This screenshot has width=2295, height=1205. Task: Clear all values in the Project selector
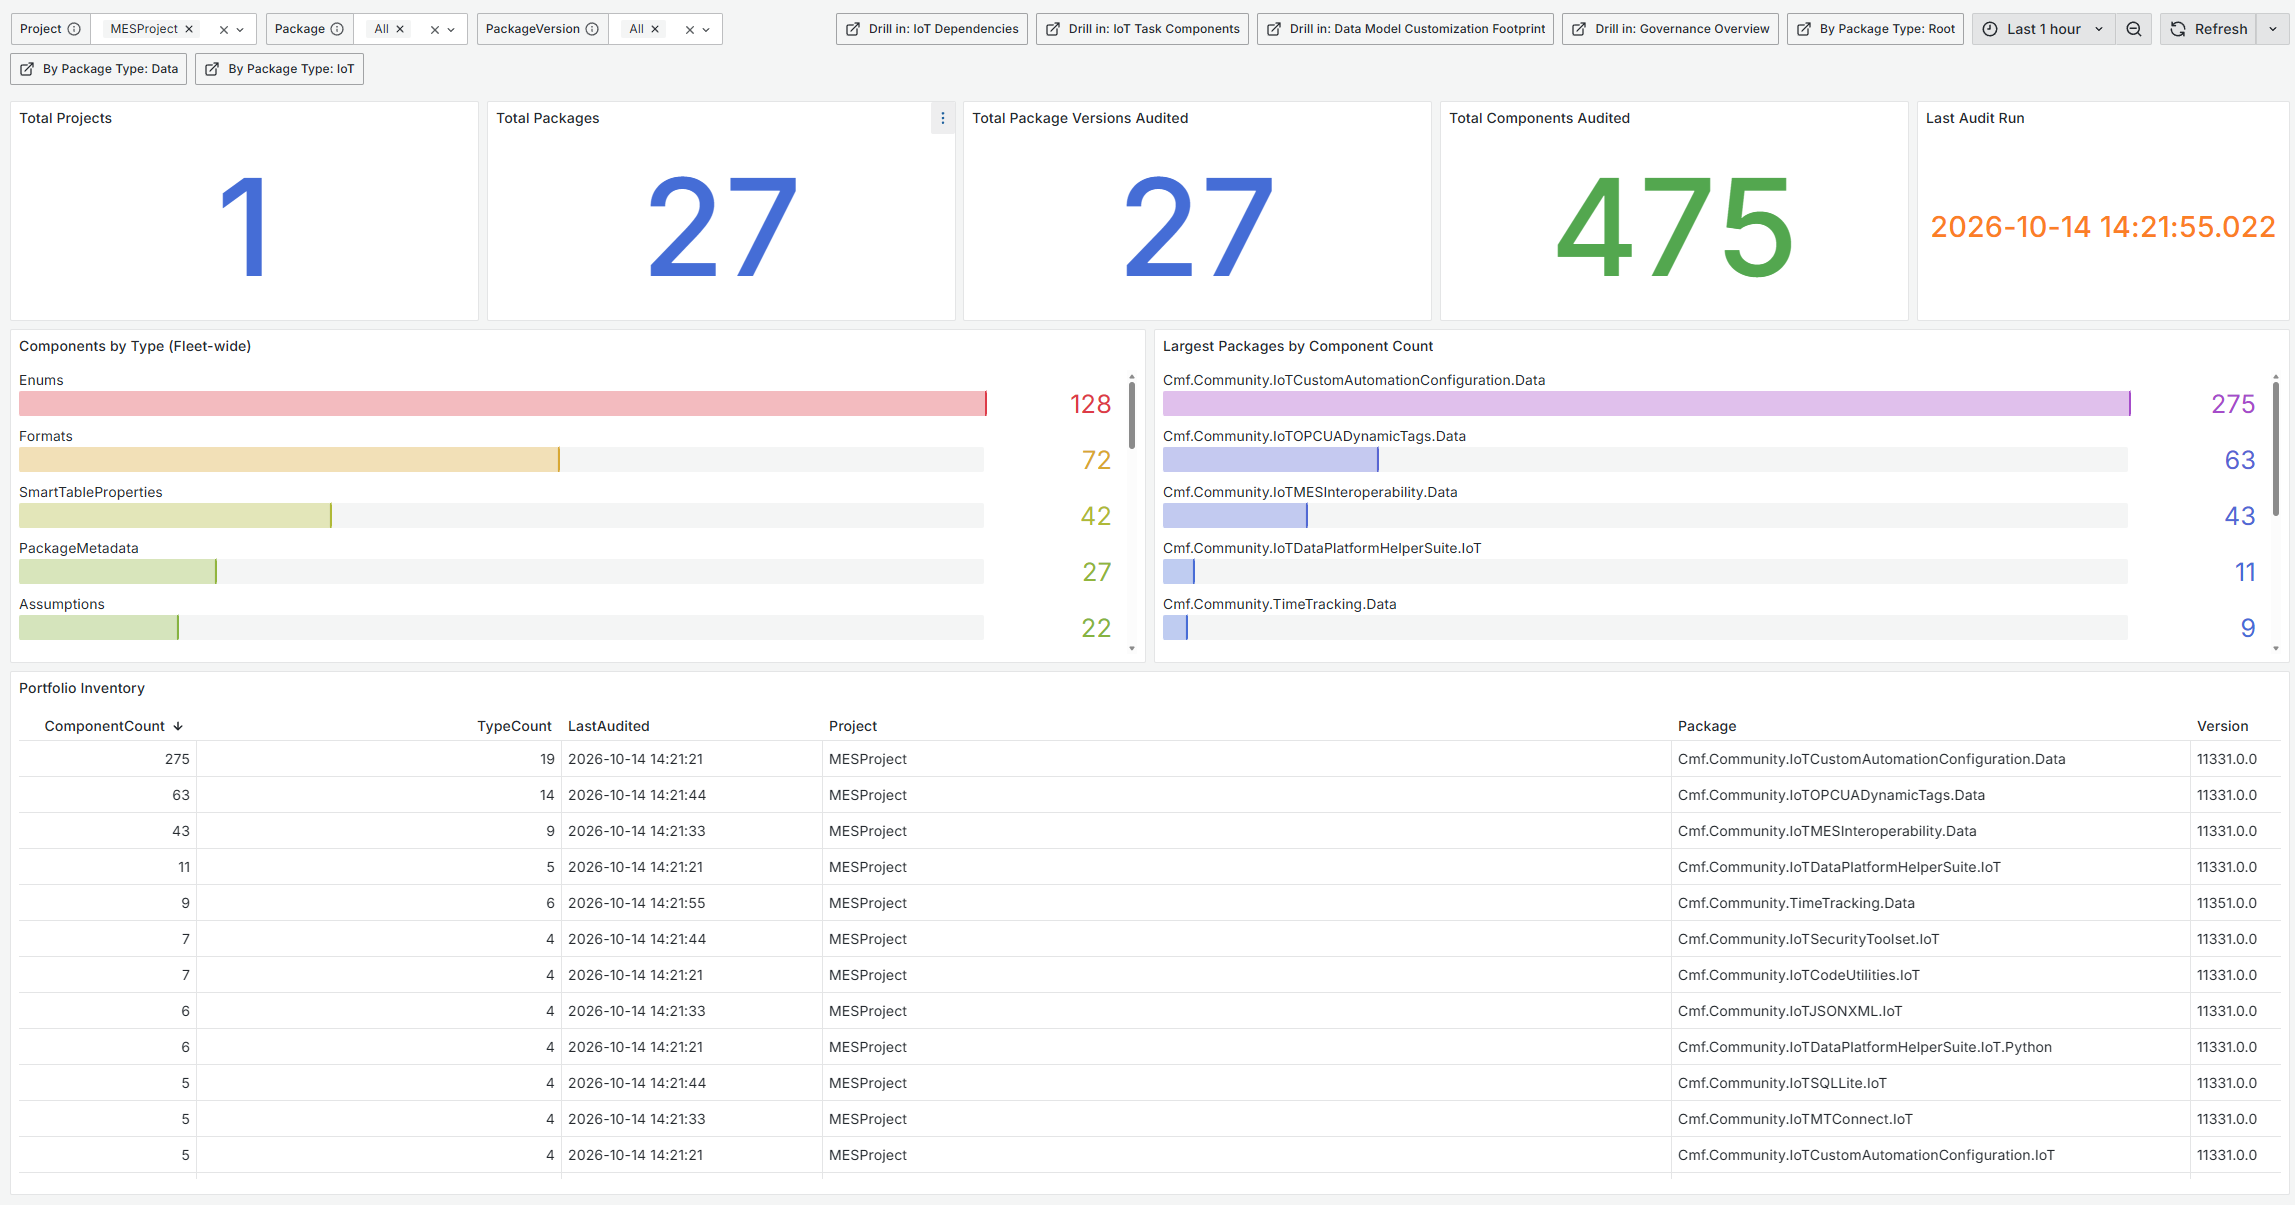click(224, 30)
